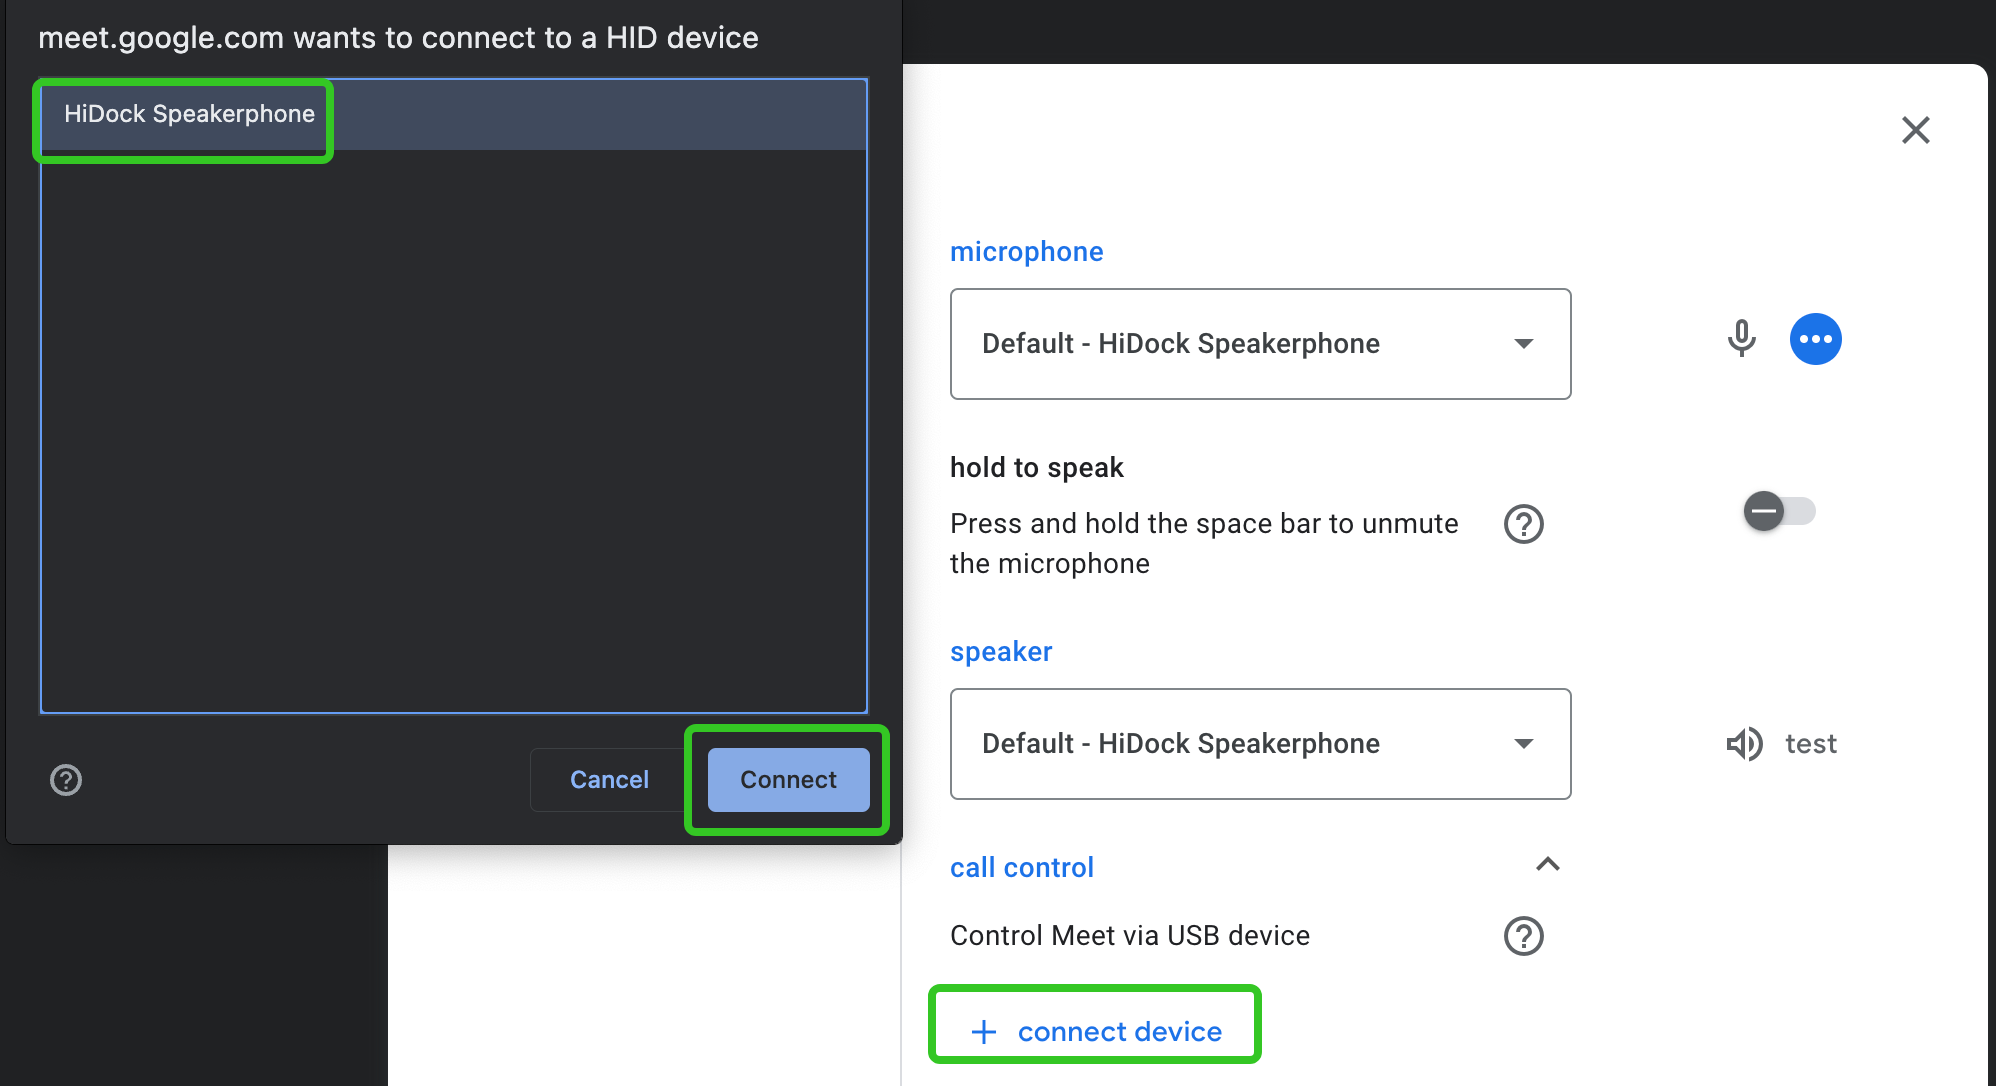Open help for Control Meet via USB device
Image resolution: width=1996 pixels, height=1086 pixels.
pos(1523,936)
